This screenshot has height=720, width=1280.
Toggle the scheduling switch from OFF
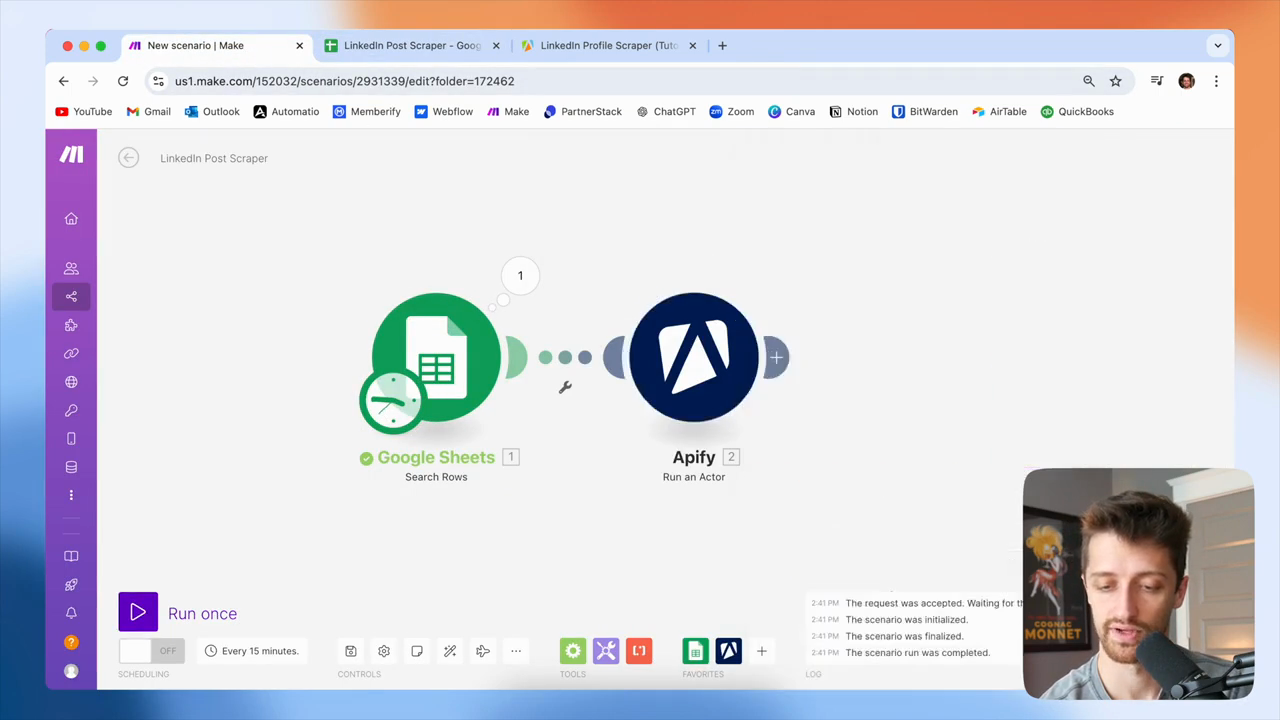[151, 651]
